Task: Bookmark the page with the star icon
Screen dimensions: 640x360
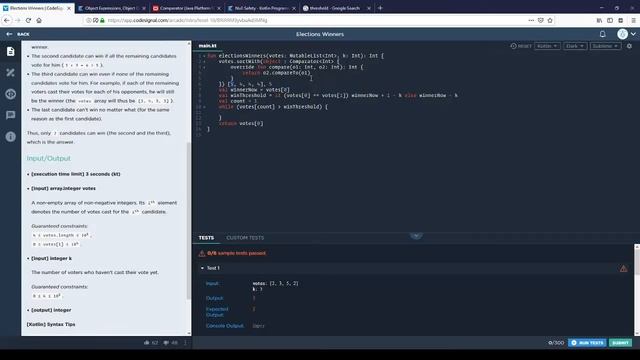Action: click(550, 20)
